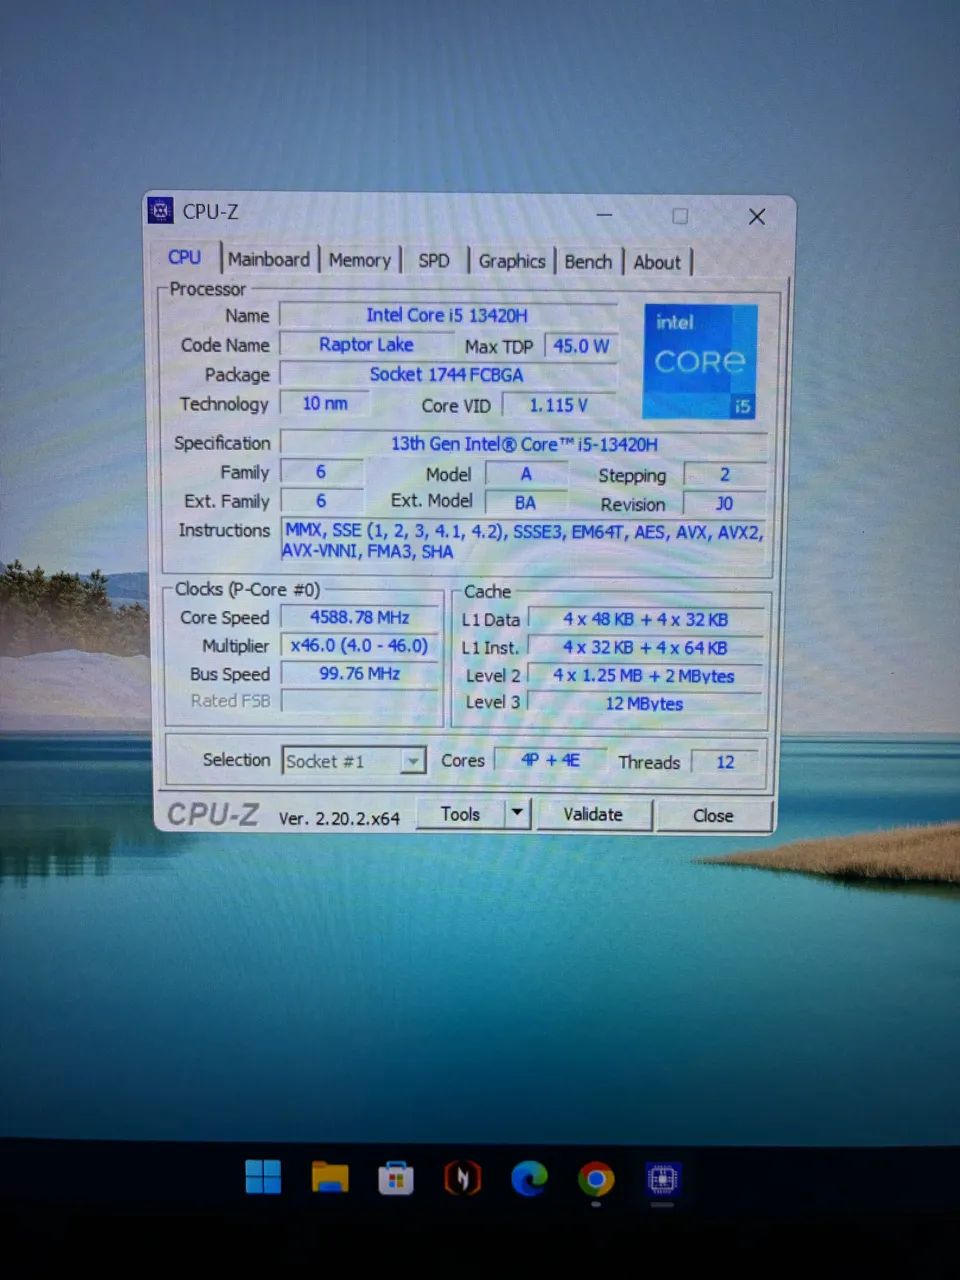Launch Microsoft Store from the taskbar
The image size is (960, 1280).
point(396,1179)
